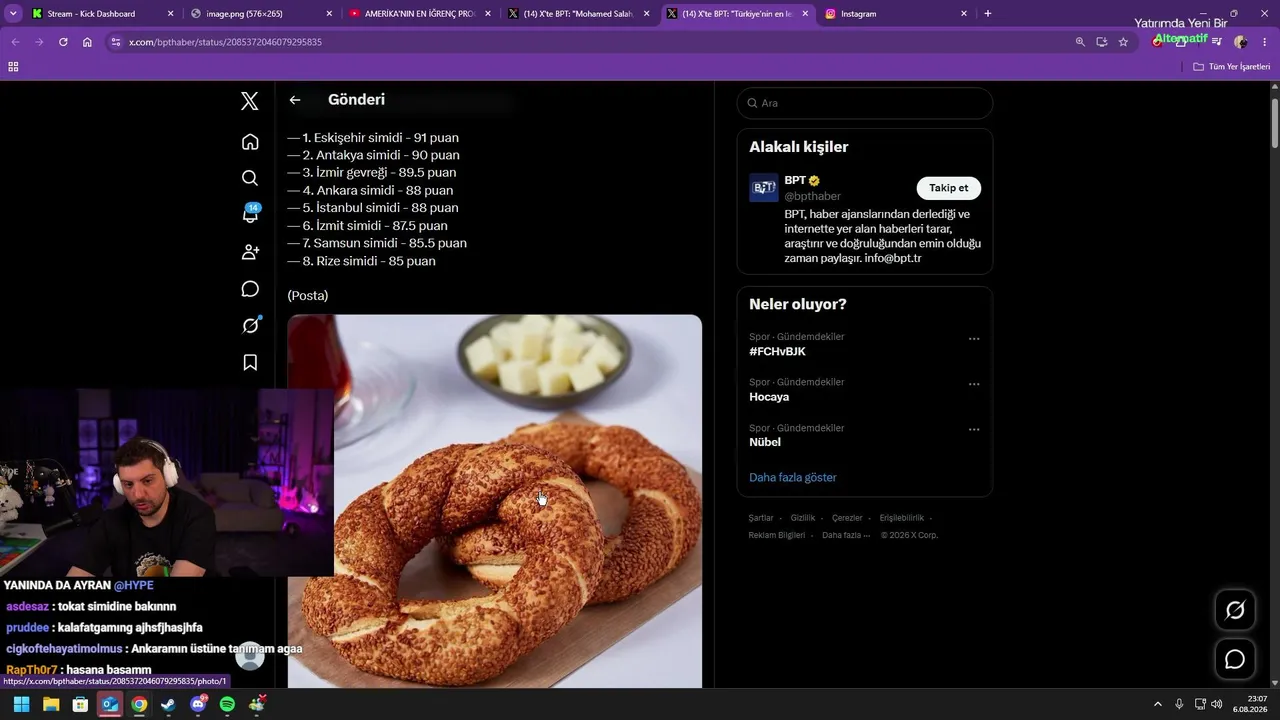
Task: Open the people follow icon in the sidebar
Action: tap(250, 252)
